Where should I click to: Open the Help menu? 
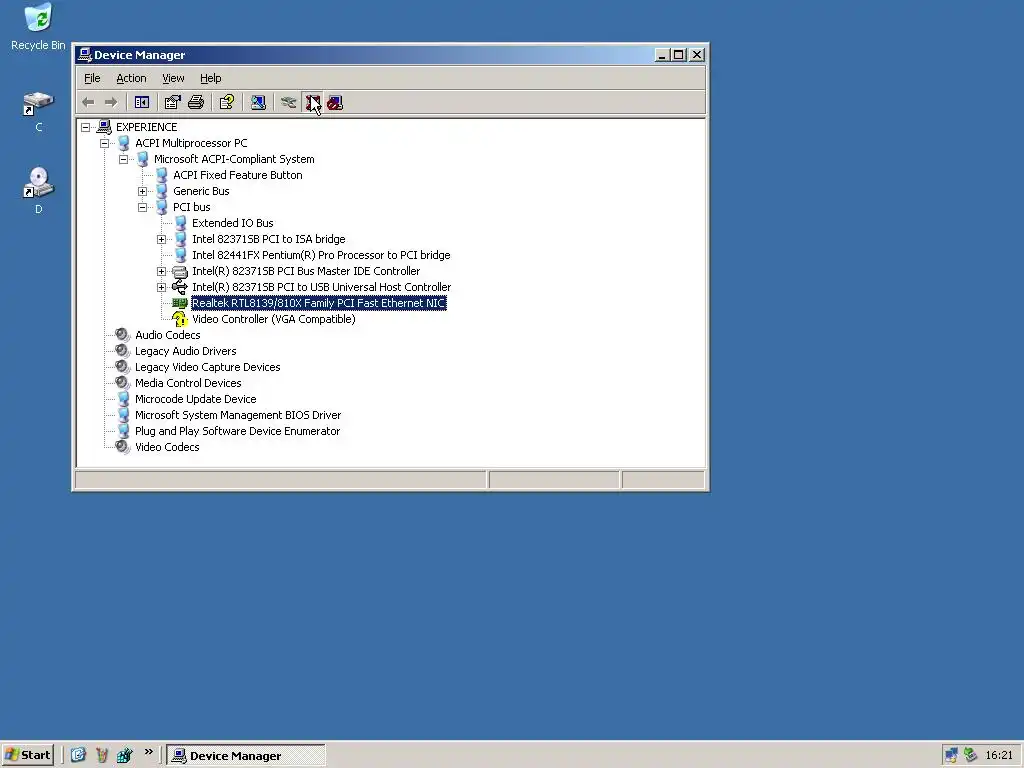click(210, 78)
